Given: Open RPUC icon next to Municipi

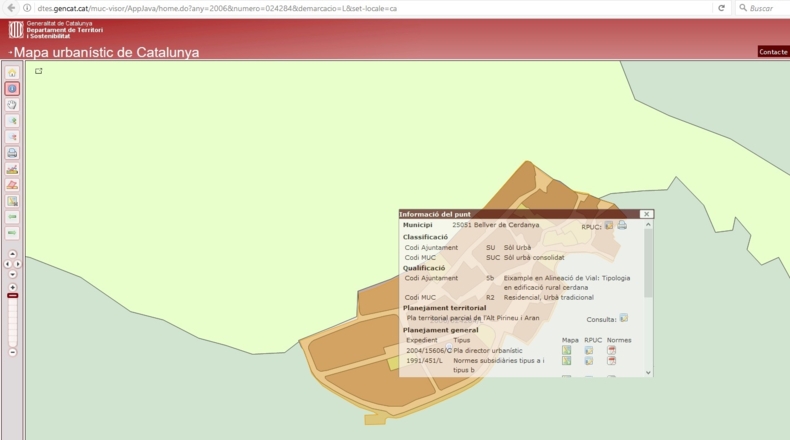Looking at the screenshot, I should pos(609,225).
